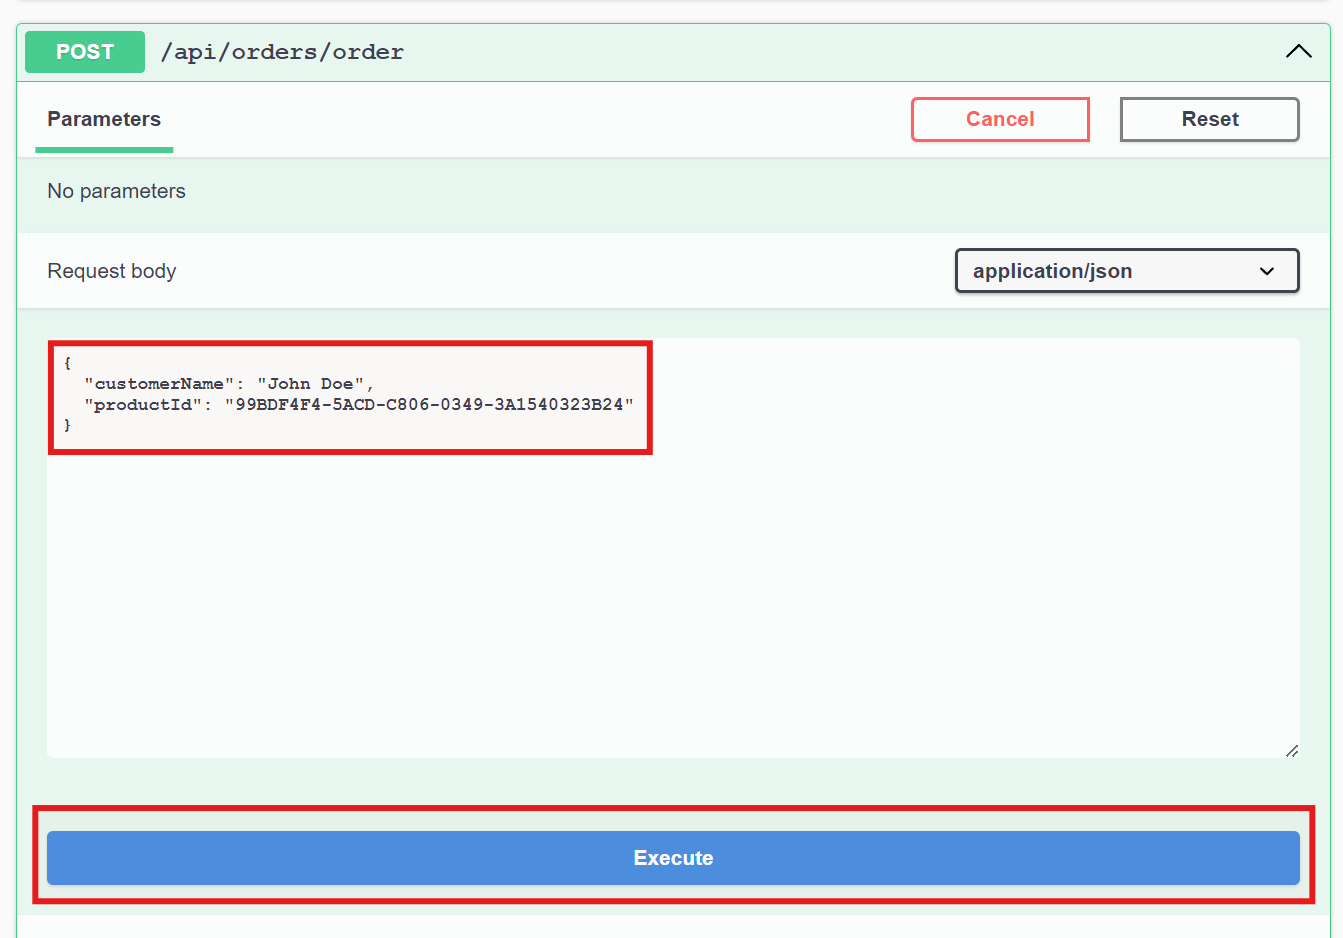Click the green POST method badge
This screenshot has width=1343, height=938.
coord(85,52)
